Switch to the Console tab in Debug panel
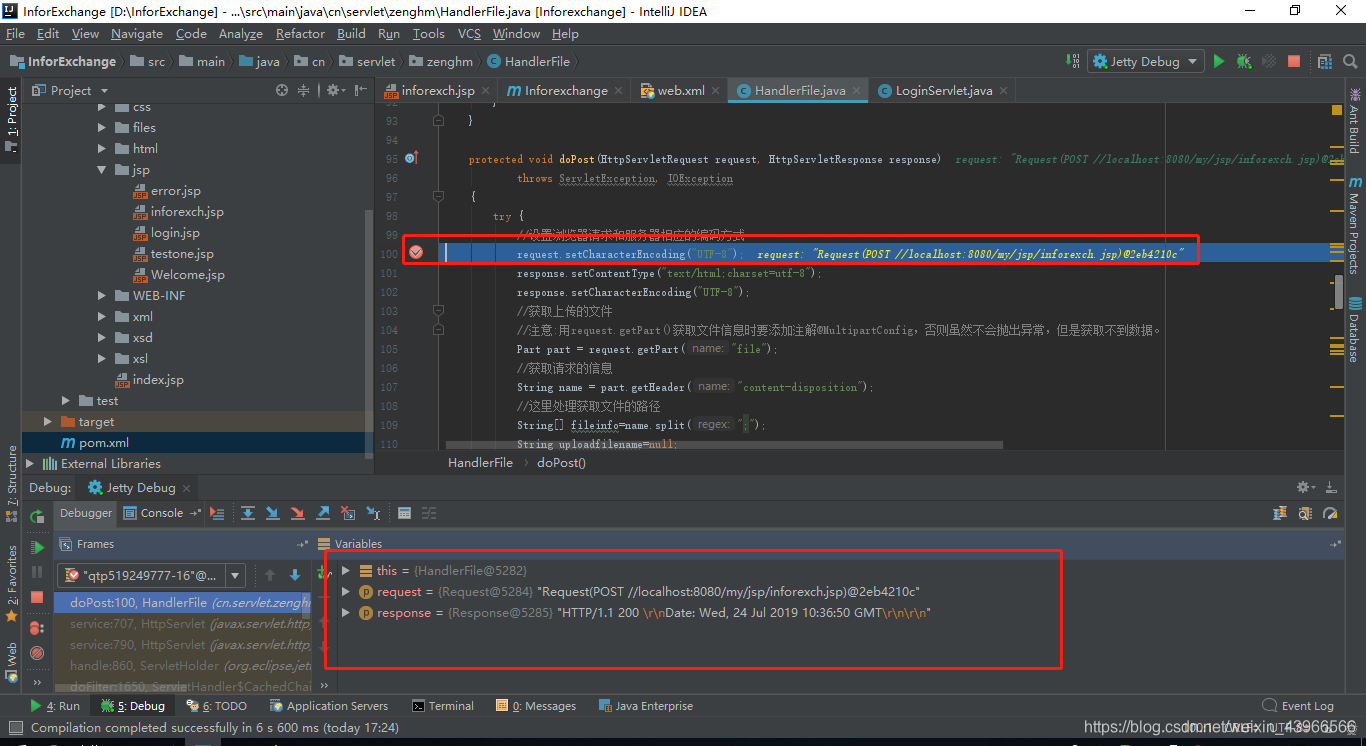The width and height of the screenshot is (1366, 746). [x=161, y=513]
